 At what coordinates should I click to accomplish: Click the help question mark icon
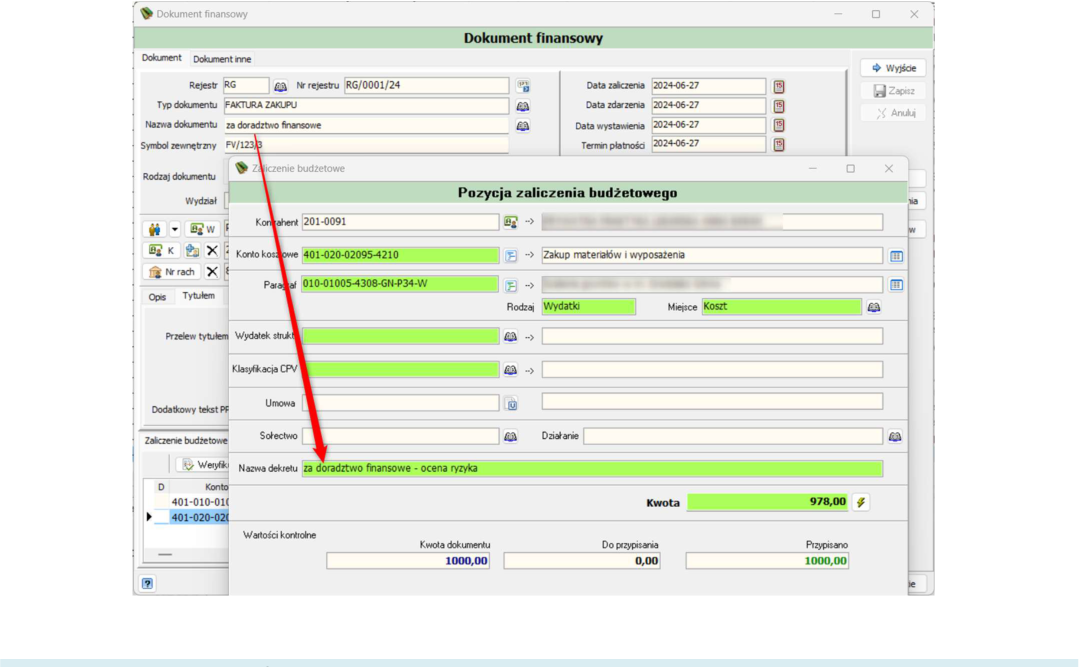tap(147, 584)
